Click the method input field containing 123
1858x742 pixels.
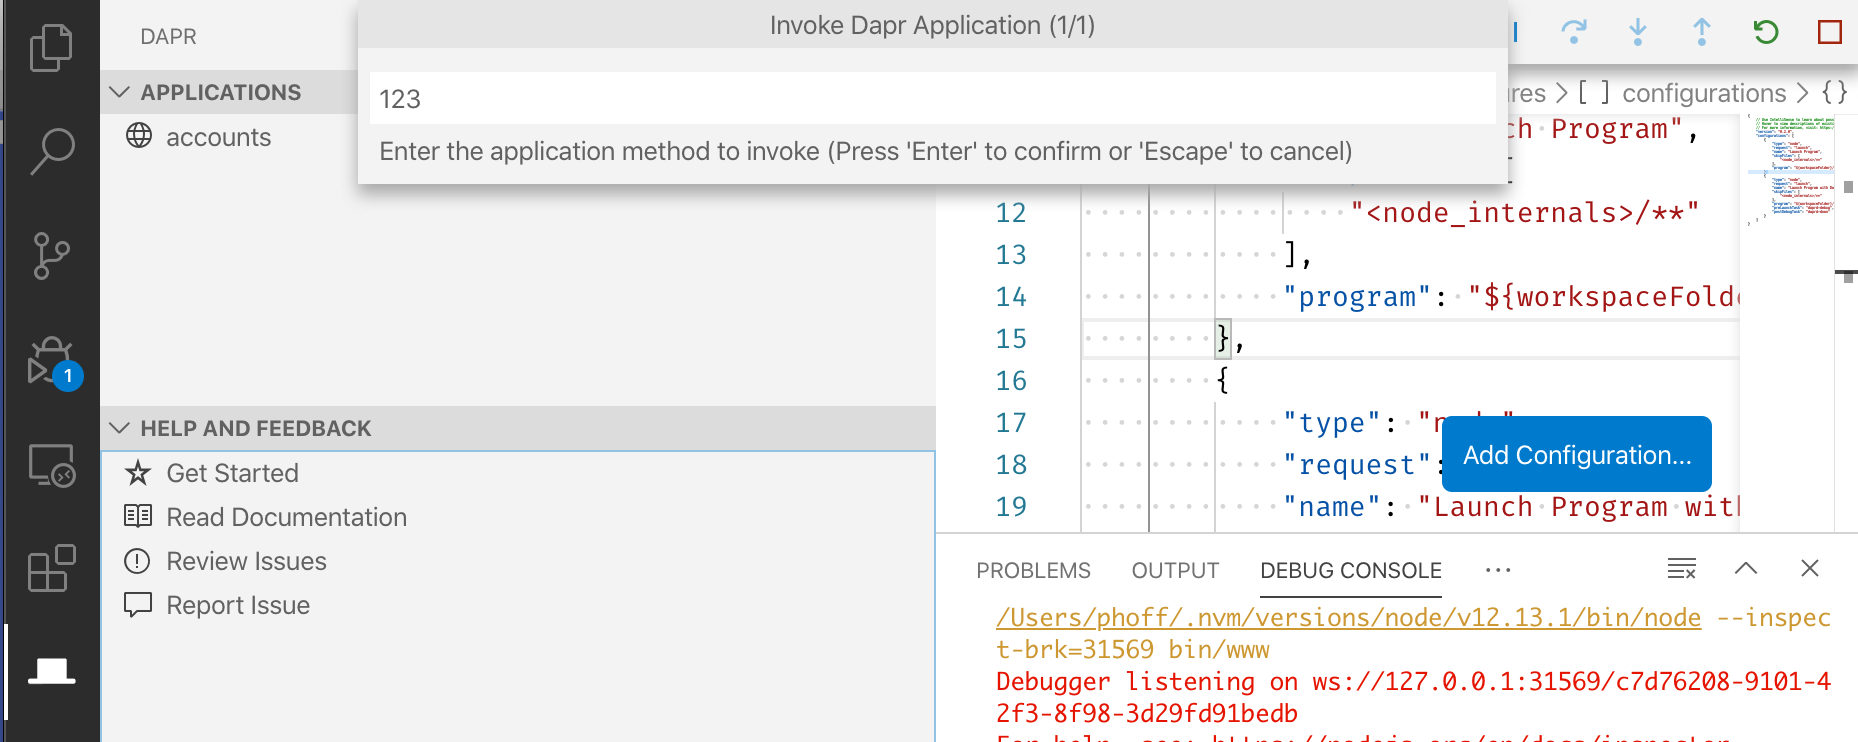click(930, 99)
